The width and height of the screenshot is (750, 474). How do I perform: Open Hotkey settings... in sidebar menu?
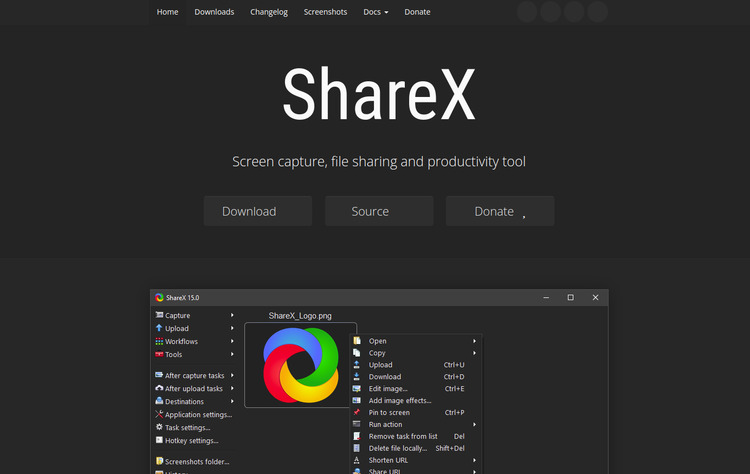click(191, 441)
